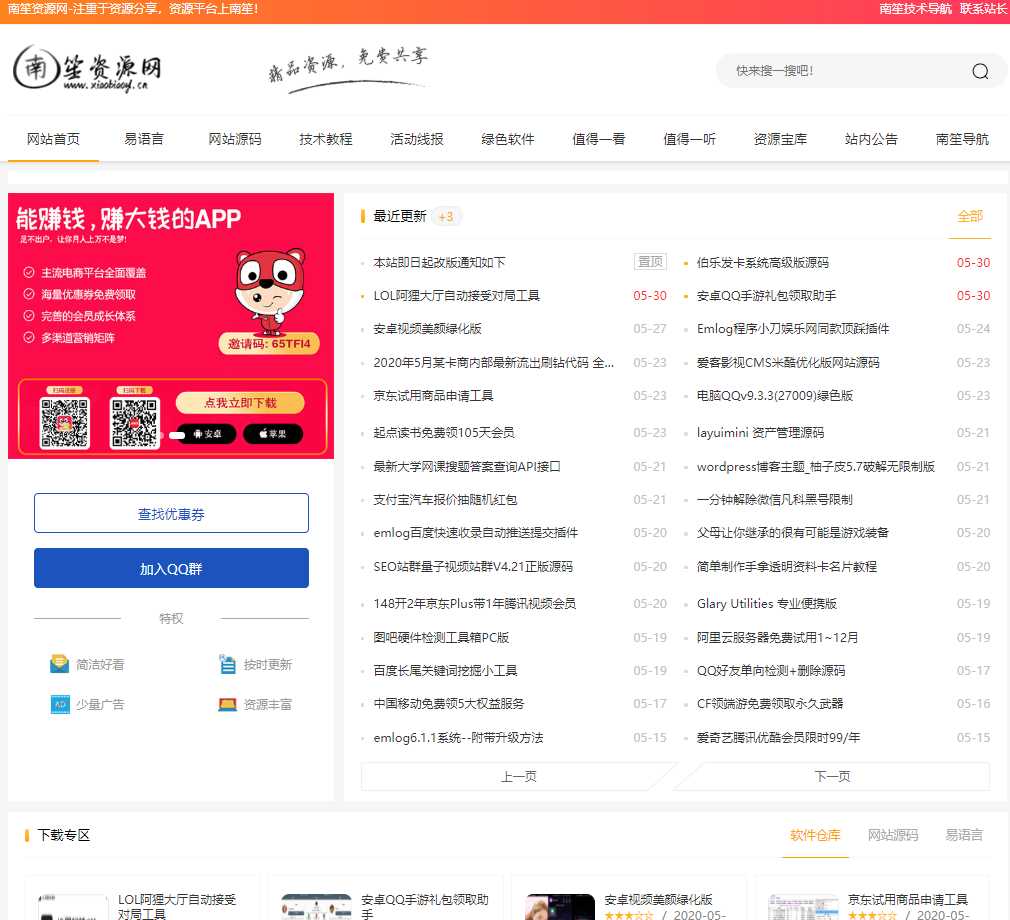Viewport: 1010px width, 920px height.
Task: Switch to the 网站源码 download tab
Action: tap(892, 835)
